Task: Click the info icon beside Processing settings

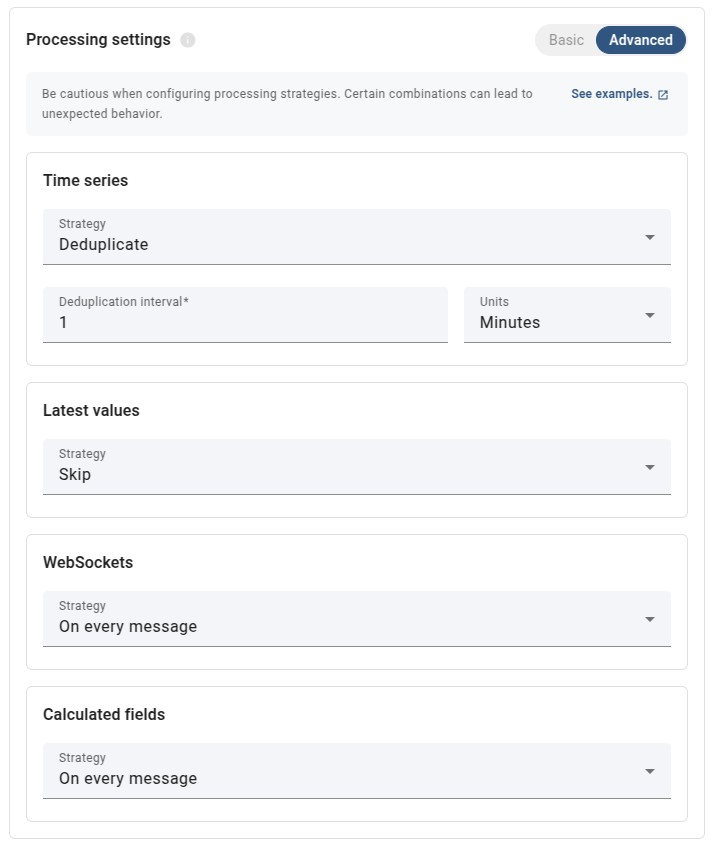Action: tap(188, 40)
